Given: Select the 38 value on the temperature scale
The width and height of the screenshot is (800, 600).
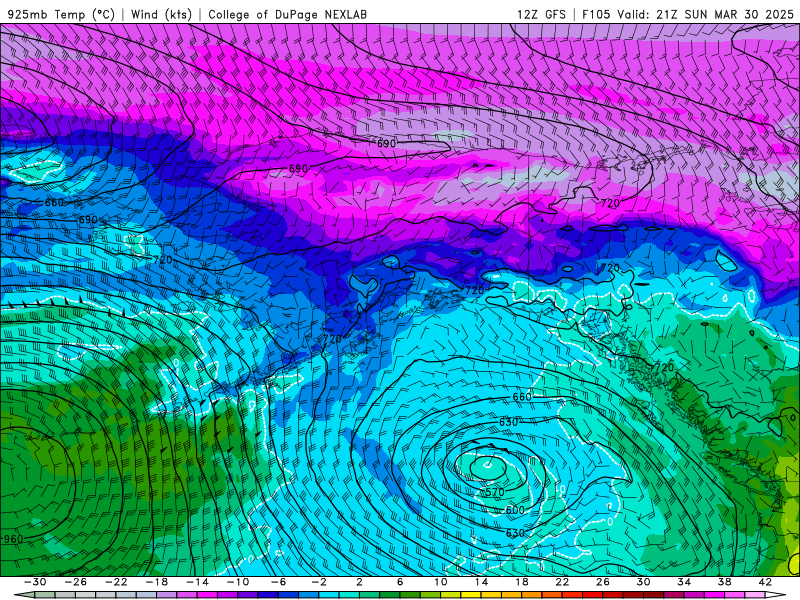Looking at the screenshot, I should (724, 582).
